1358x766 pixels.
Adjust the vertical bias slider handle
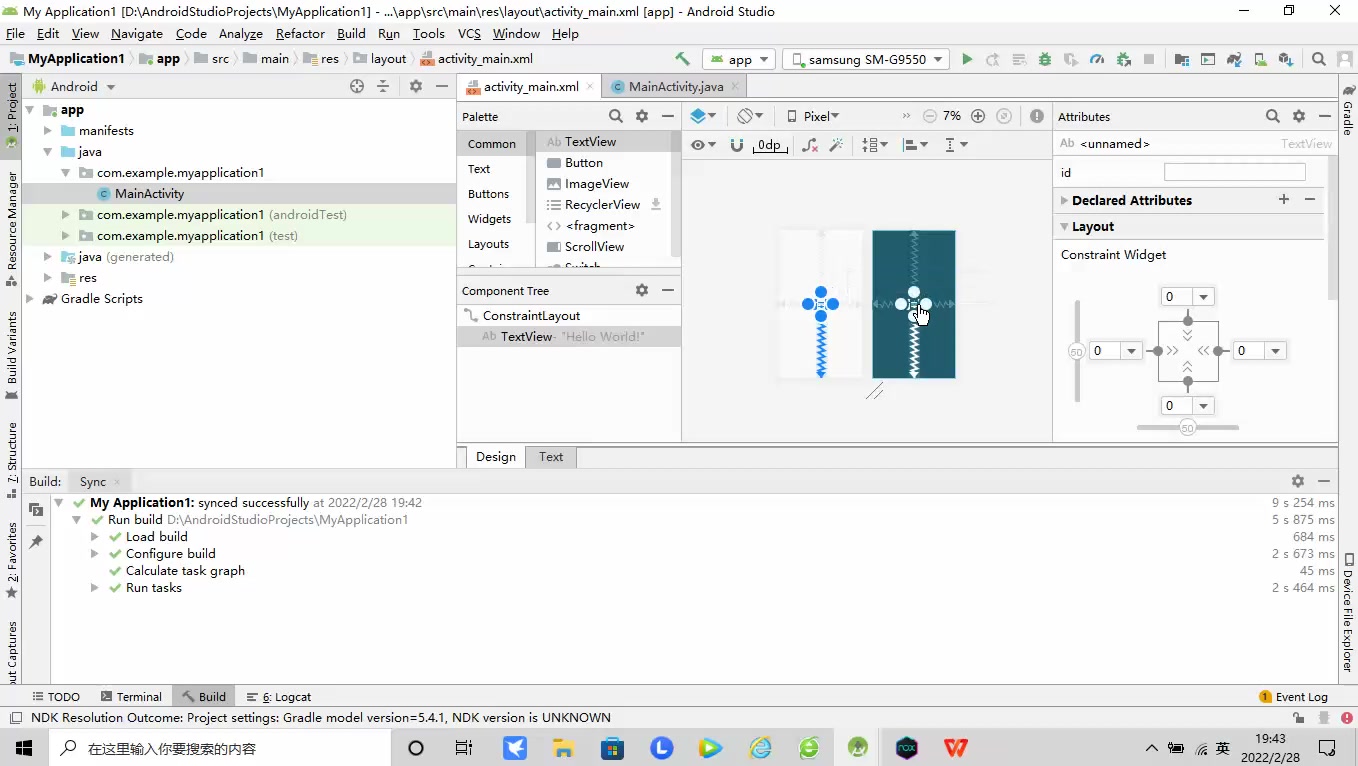point(1077,352)
